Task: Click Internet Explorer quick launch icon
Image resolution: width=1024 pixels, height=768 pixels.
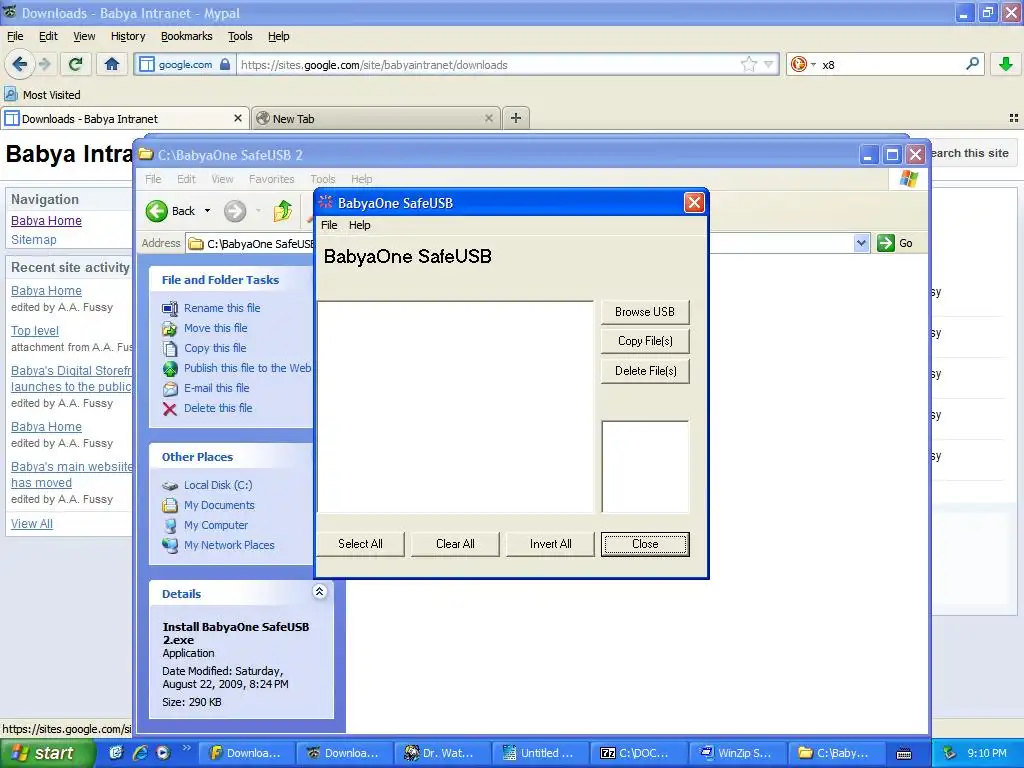Action: click(140, 753)
